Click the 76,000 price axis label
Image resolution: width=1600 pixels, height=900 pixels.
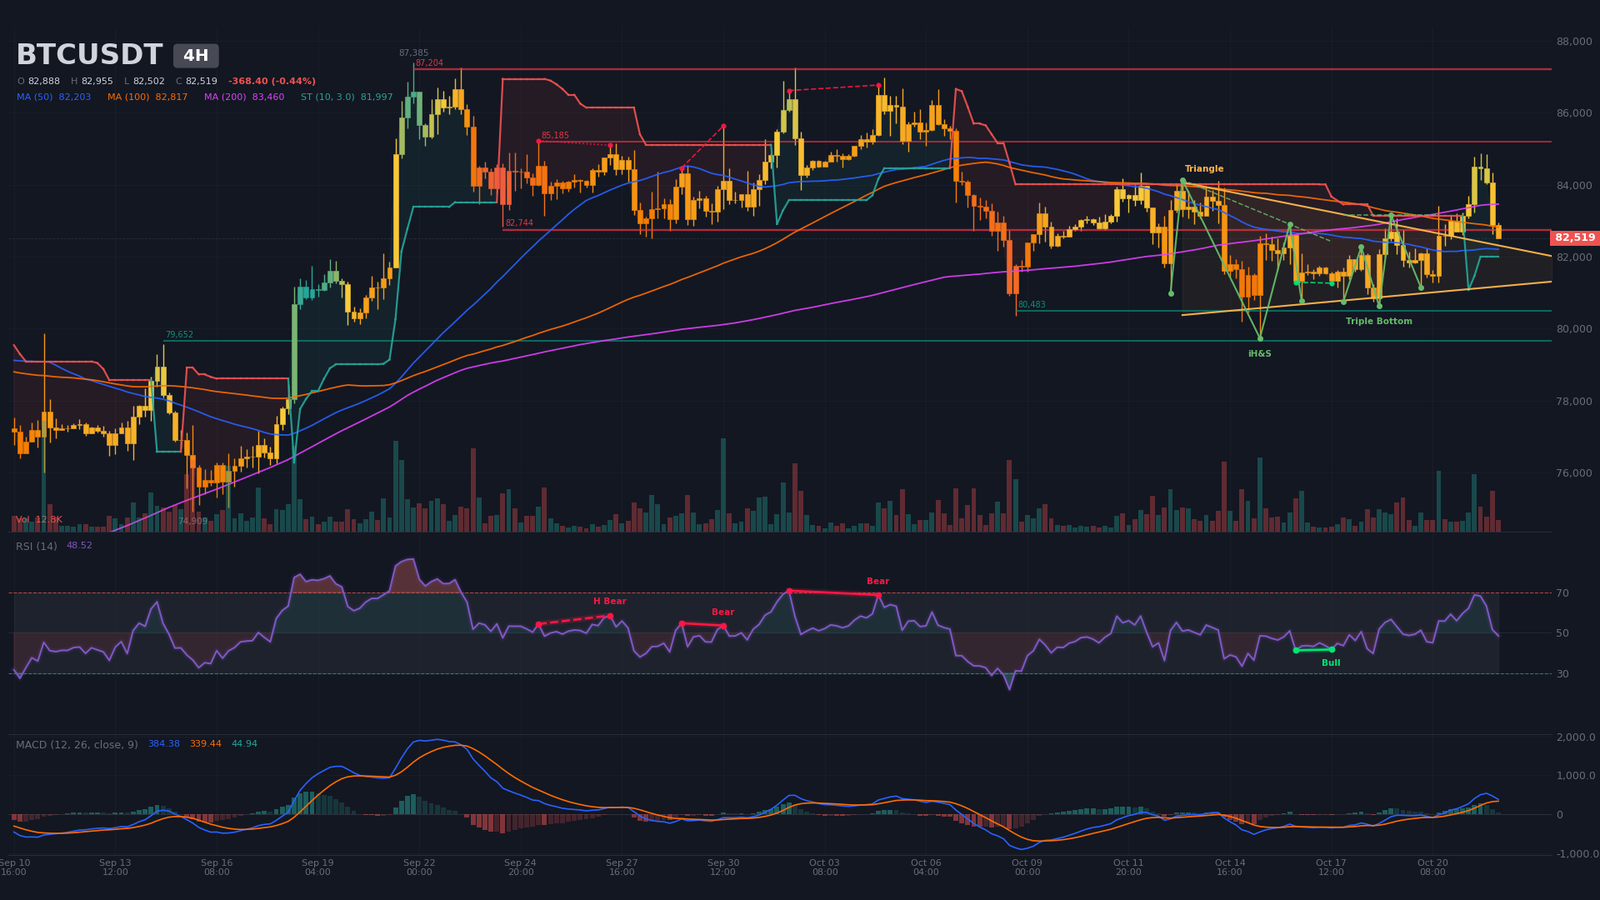[1574, 473]
